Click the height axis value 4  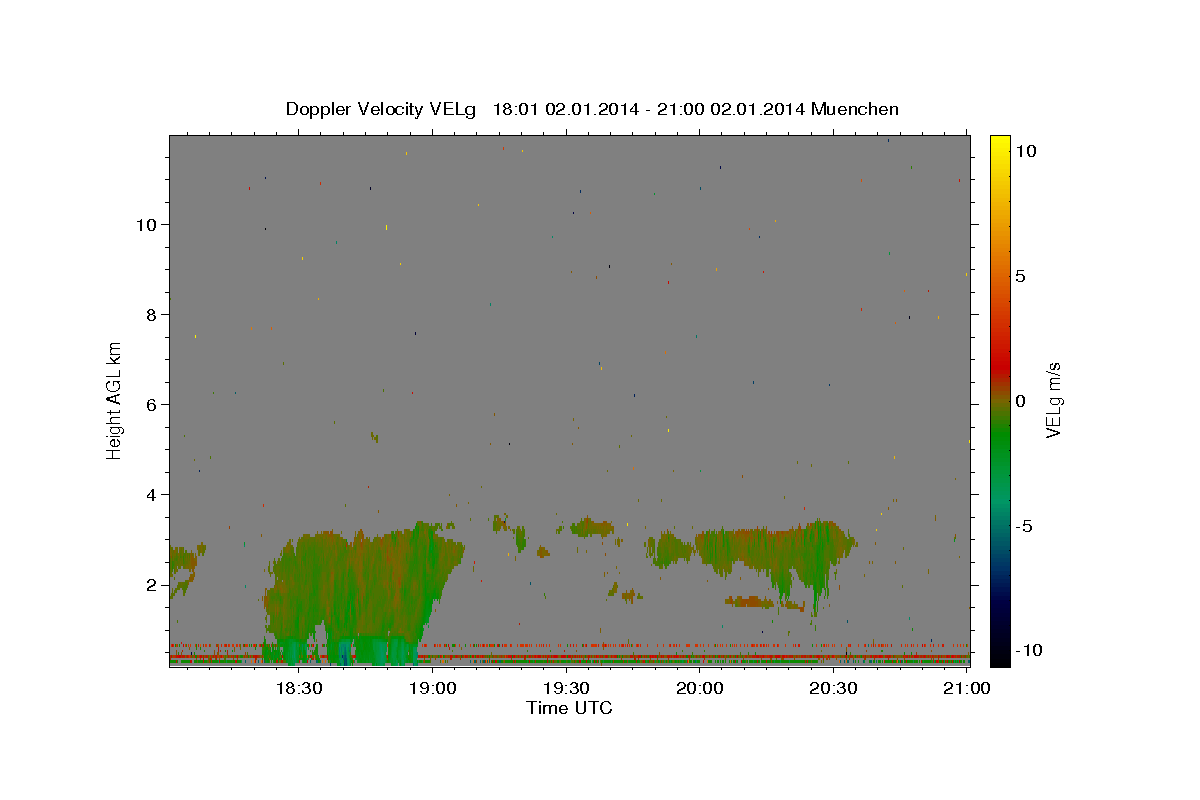(x=151, y=495)
